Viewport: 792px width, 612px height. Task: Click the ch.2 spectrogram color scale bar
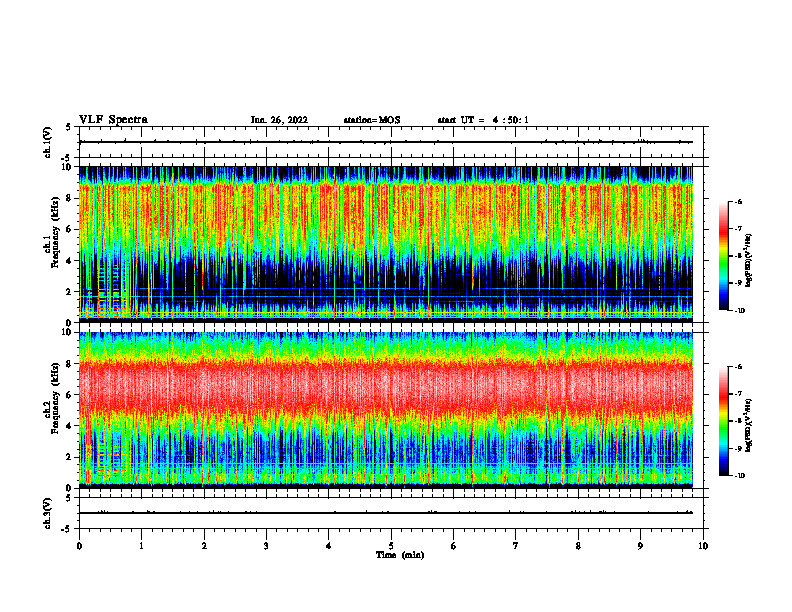pos(723,421)
